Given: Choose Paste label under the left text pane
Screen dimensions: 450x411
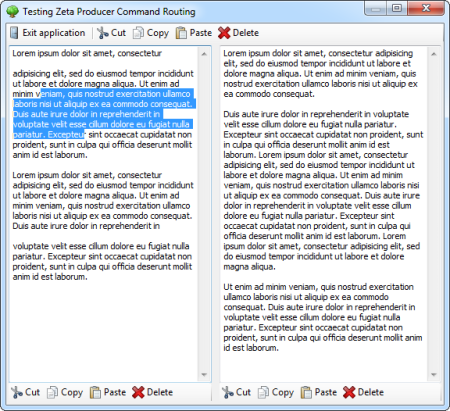Looking at the screenshot, I should [x=115, y=392].
